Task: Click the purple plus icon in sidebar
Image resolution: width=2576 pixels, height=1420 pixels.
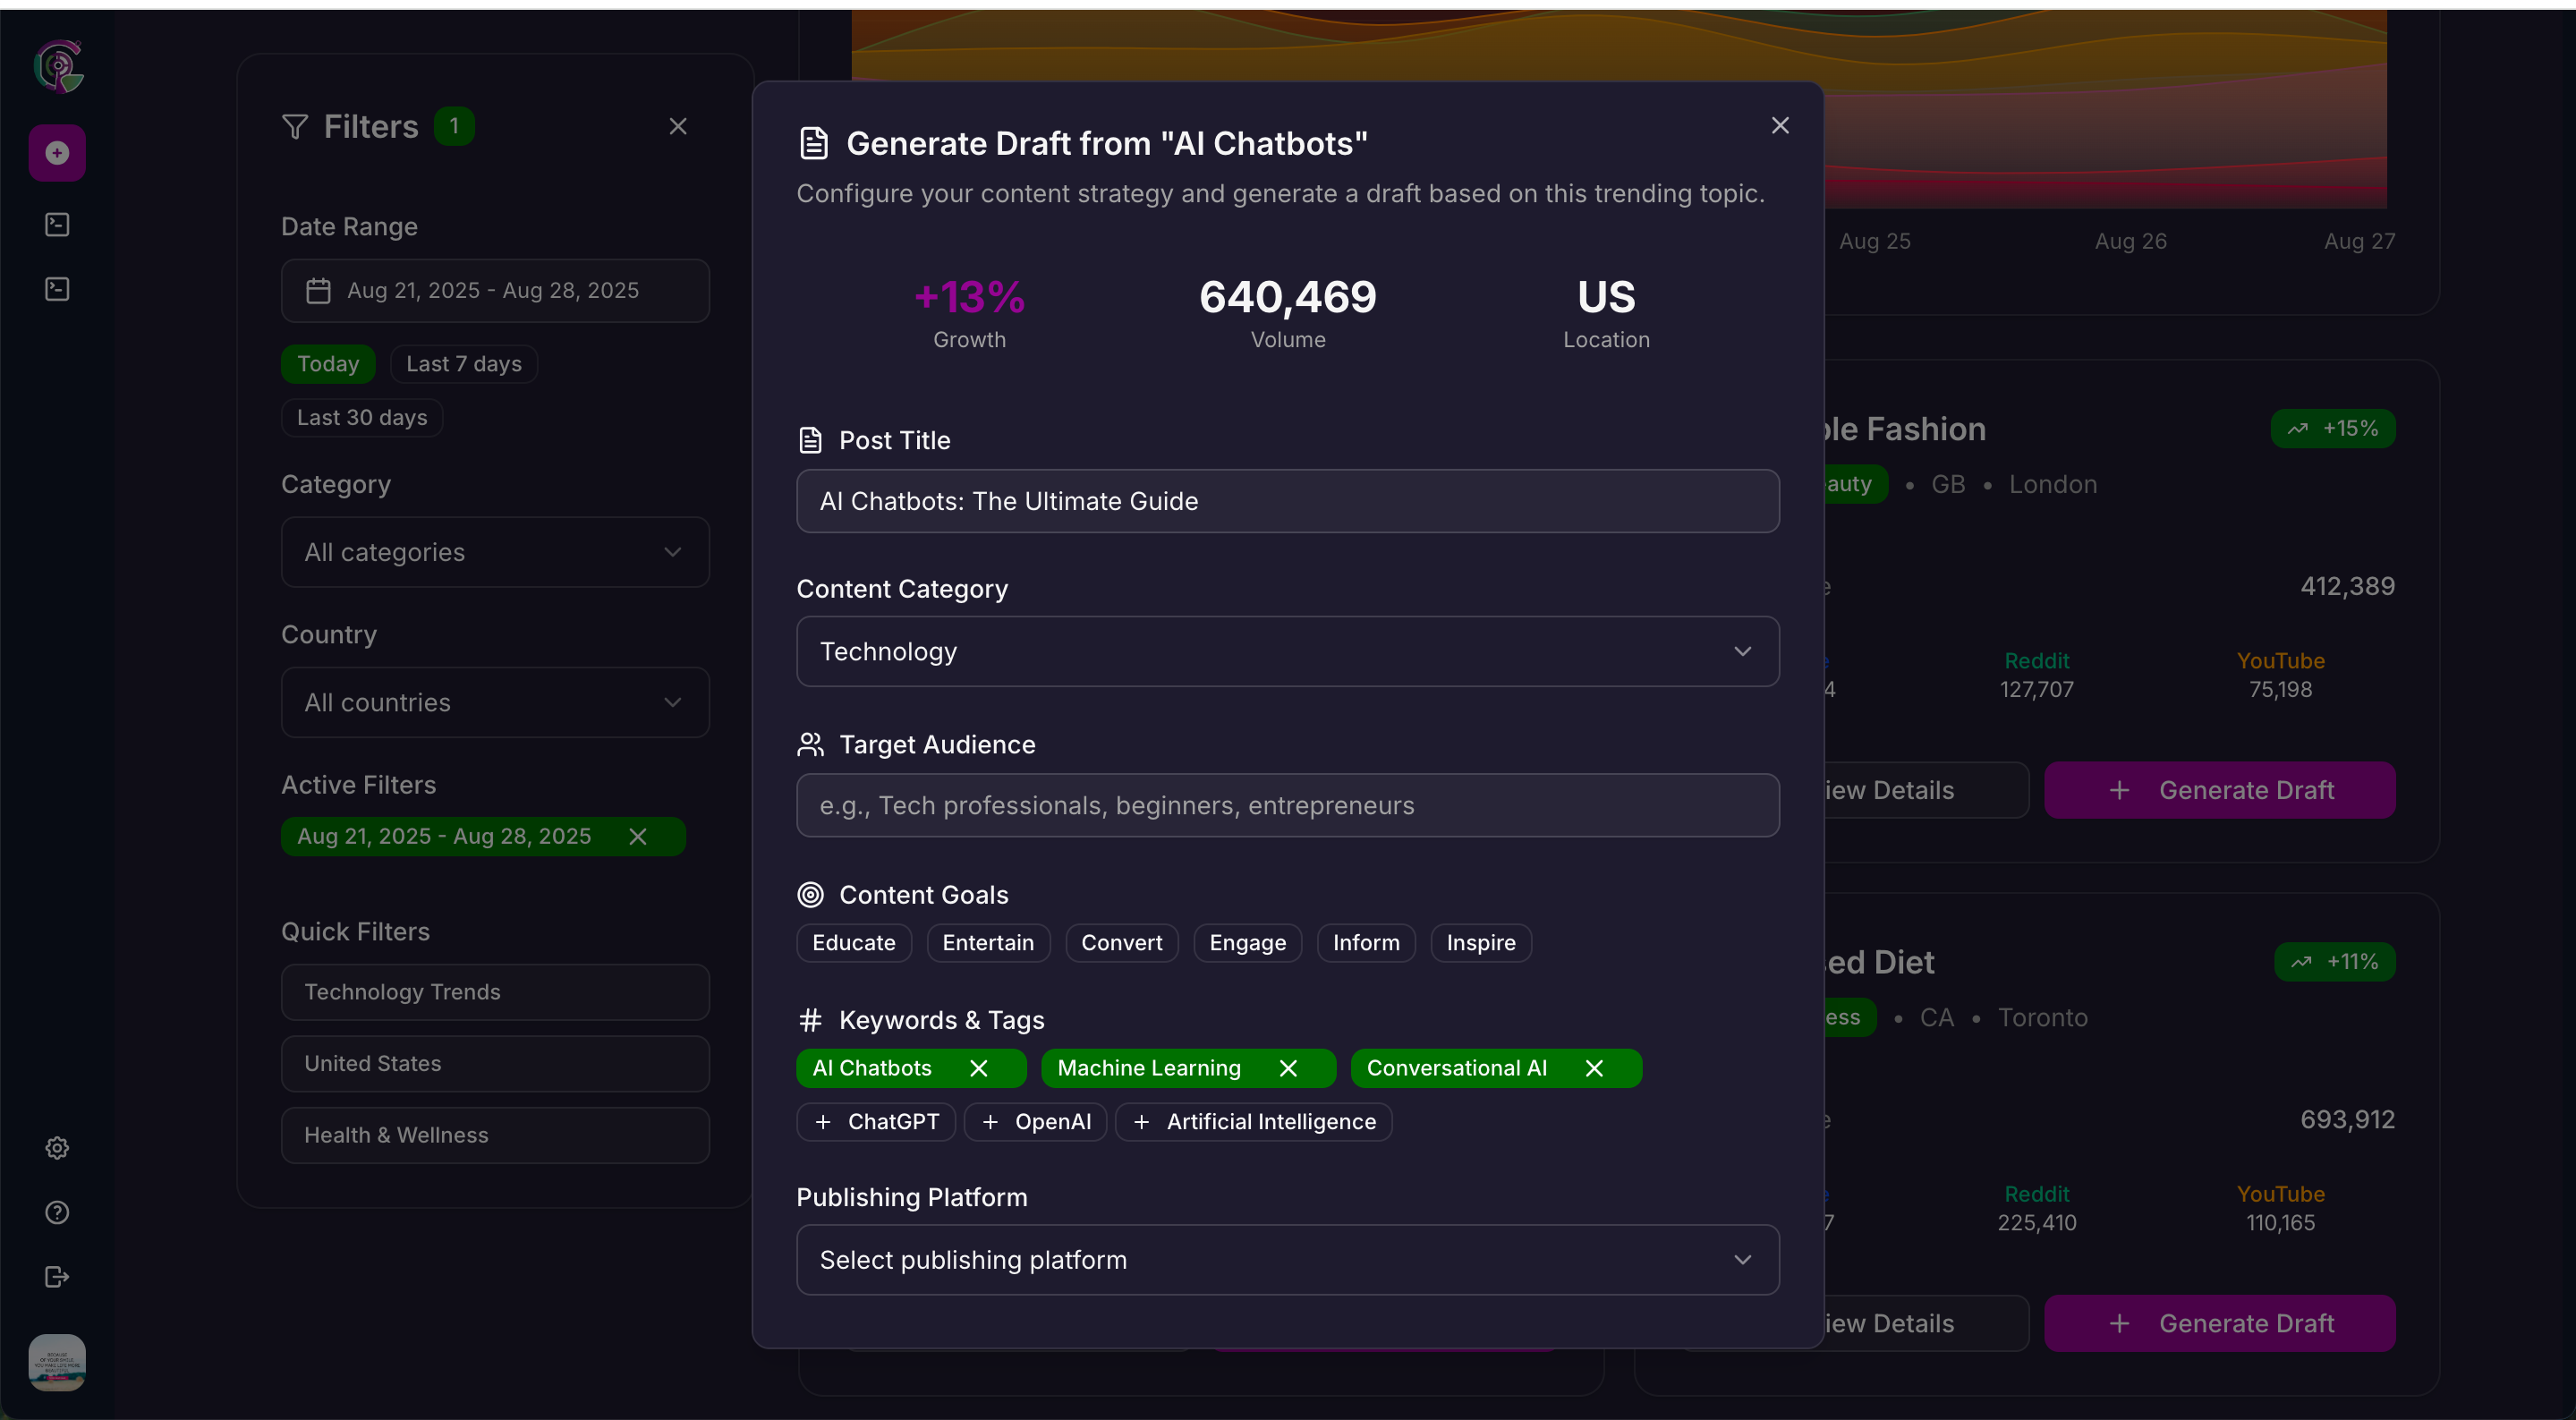Action: [57, 153]
